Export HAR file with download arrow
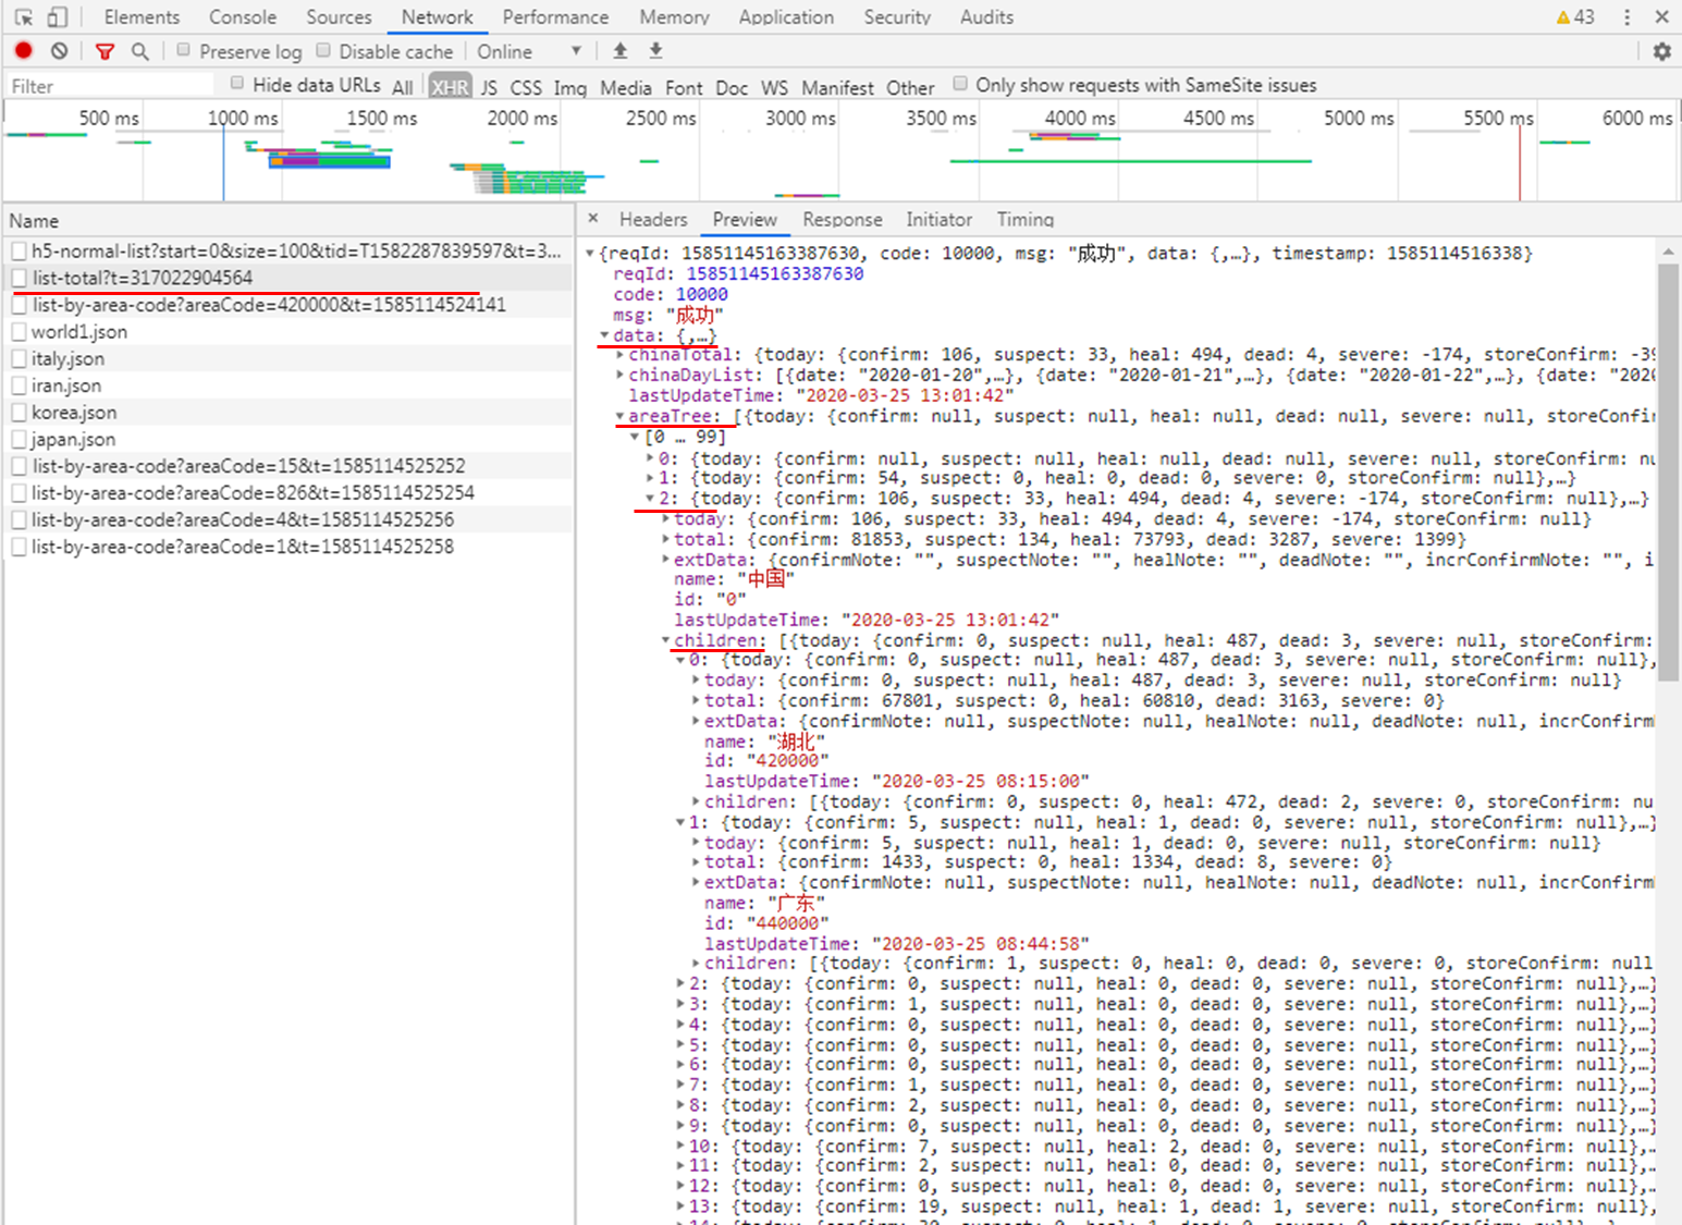 pos(656,50)
